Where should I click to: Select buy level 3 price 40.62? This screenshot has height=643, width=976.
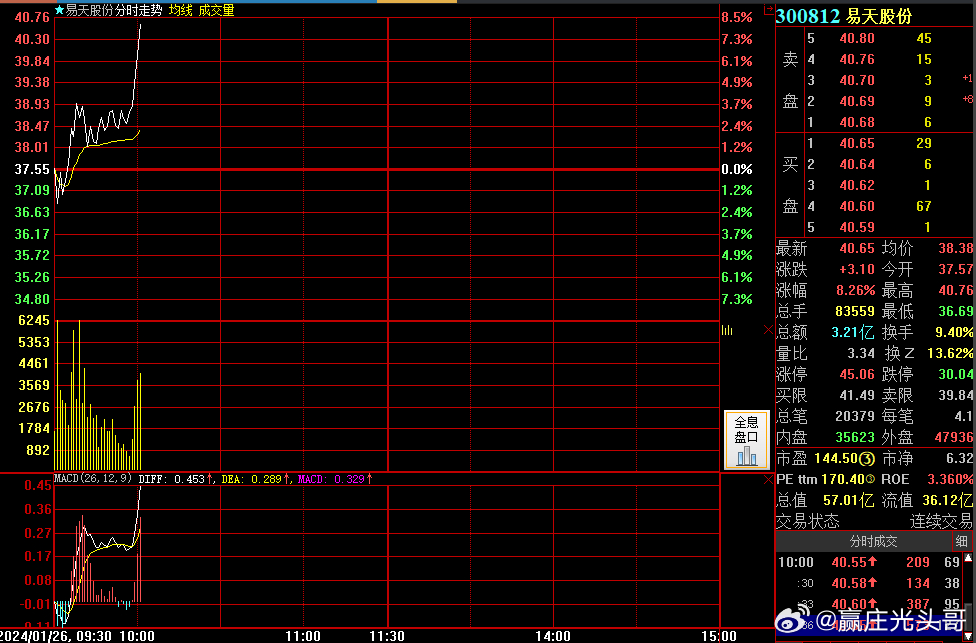(856, 185)
